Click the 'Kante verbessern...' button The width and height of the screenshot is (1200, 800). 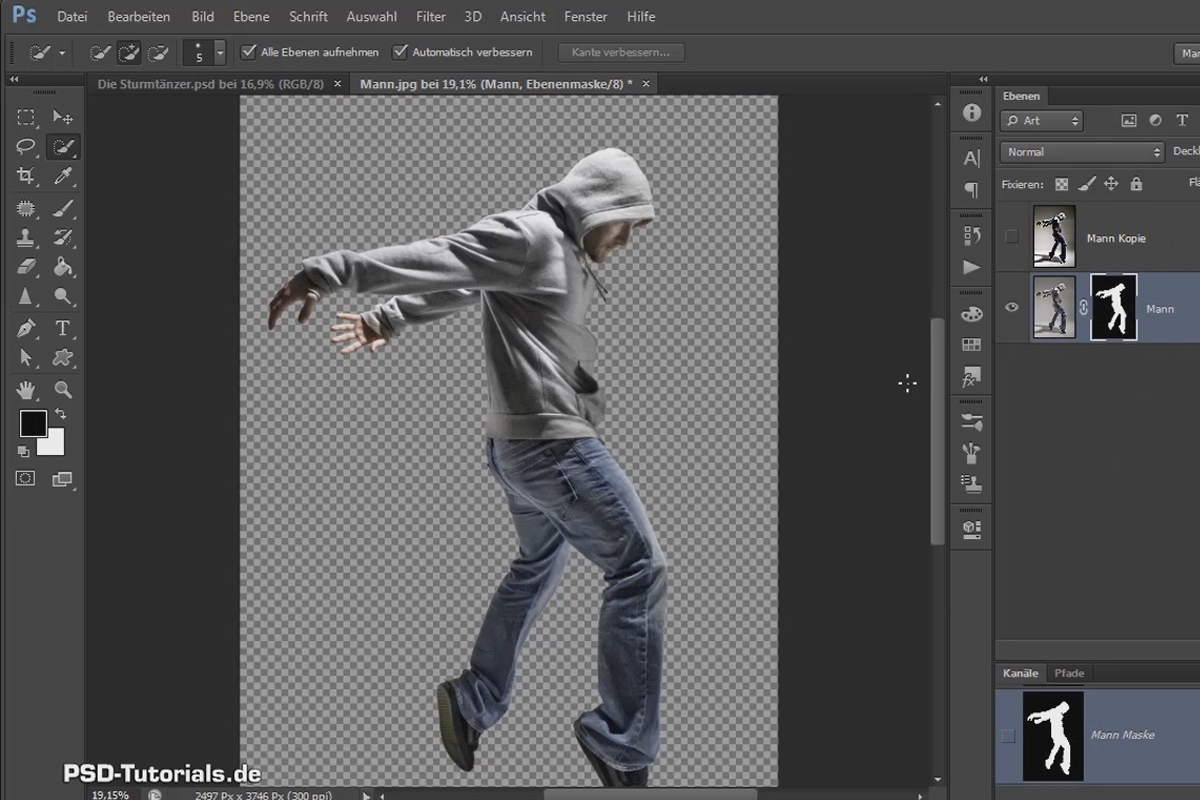tap(620, 52)
